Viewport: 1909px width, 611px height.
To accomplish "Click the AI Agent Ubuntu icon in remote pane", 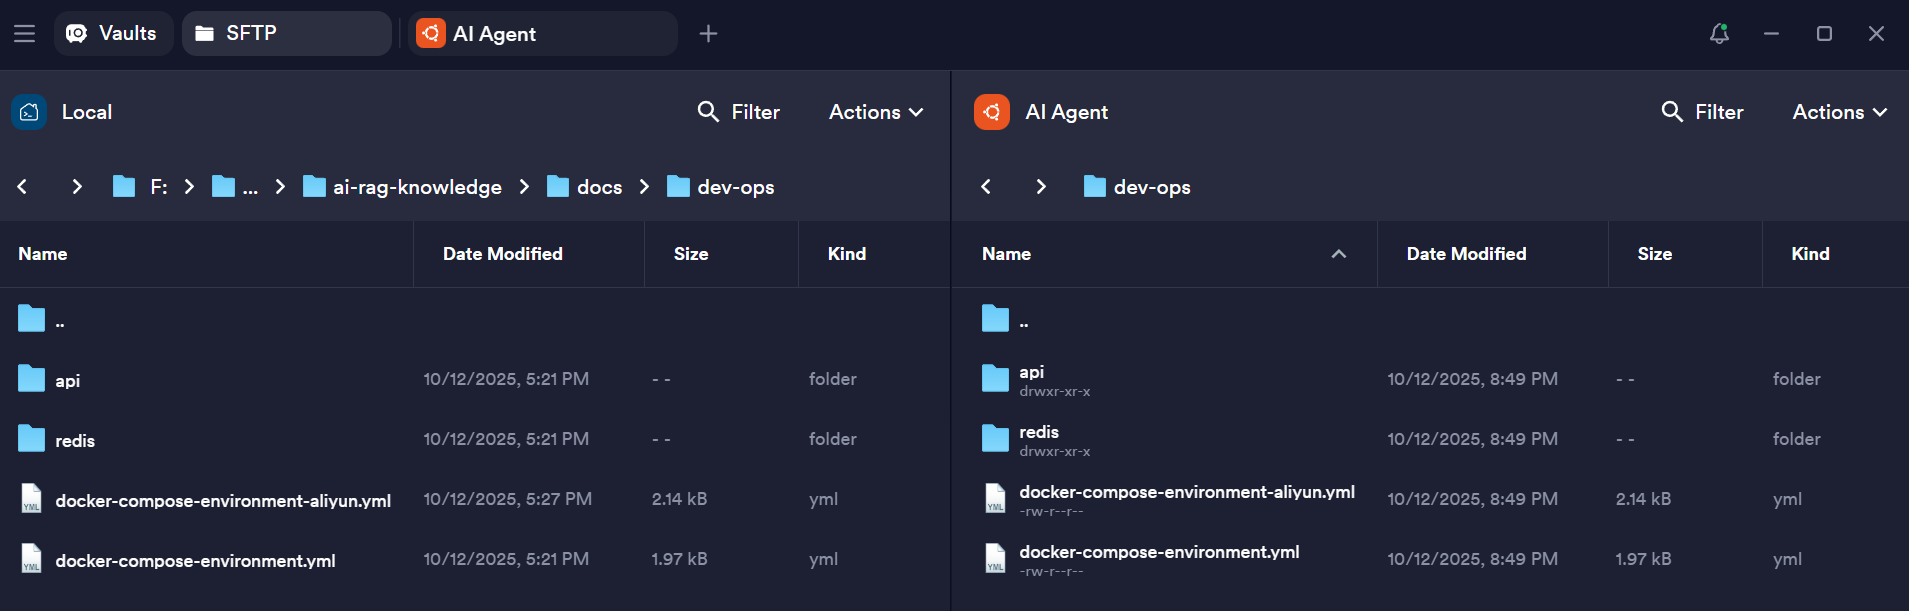I will click(992, 112).
